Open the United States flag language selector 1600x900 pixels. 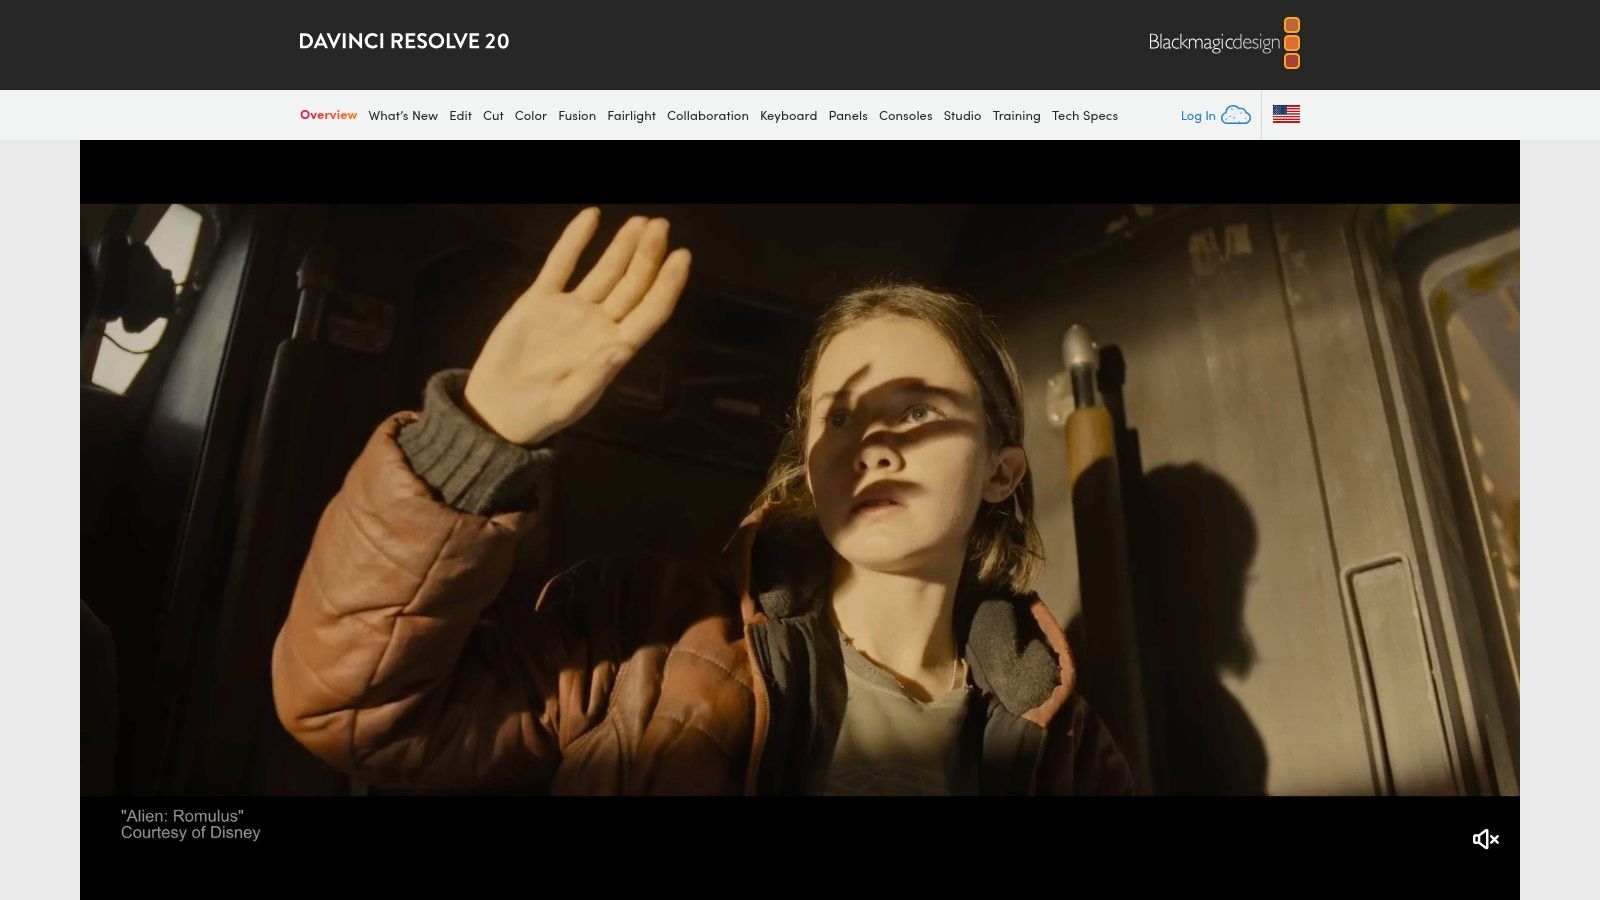click(x=1286, y=113)
